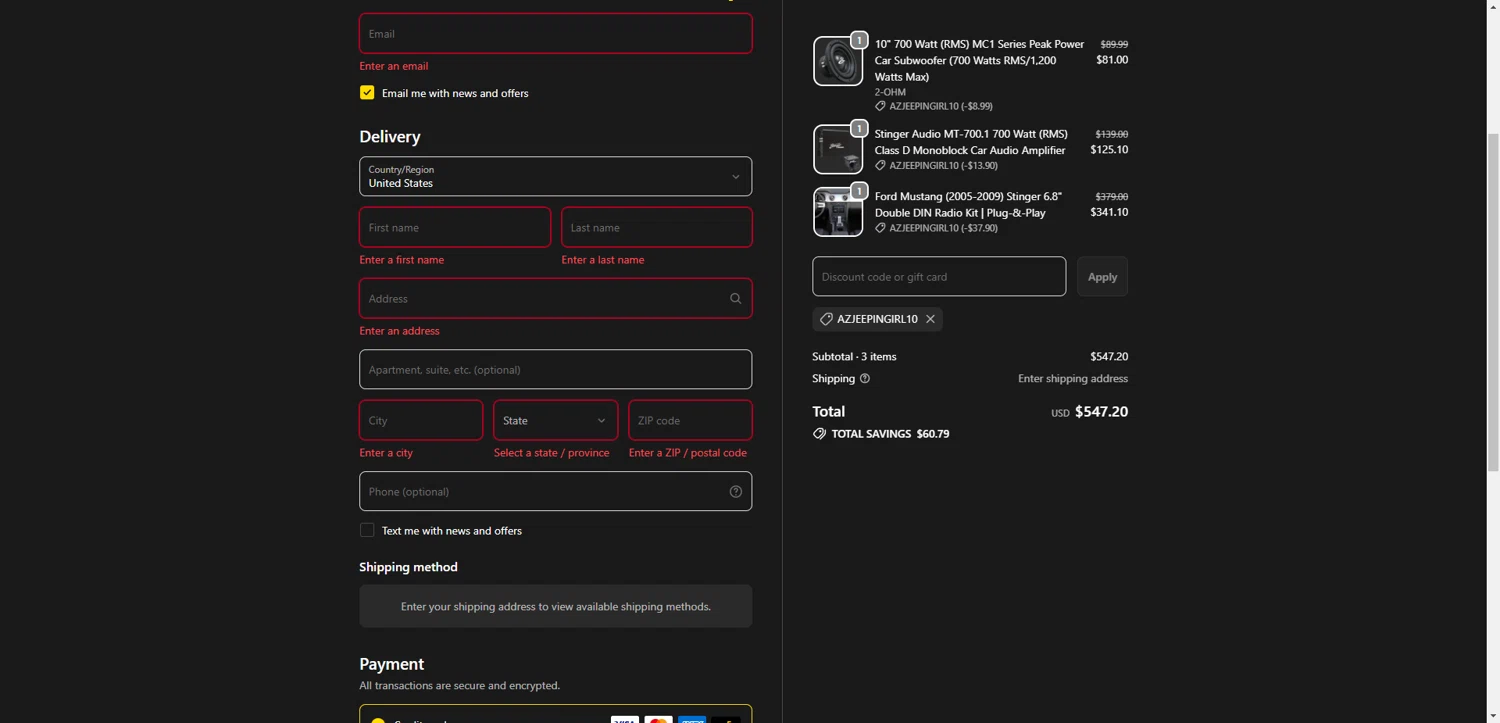
Task: Open the Country/Region dropdown
Action: (555, 176)
